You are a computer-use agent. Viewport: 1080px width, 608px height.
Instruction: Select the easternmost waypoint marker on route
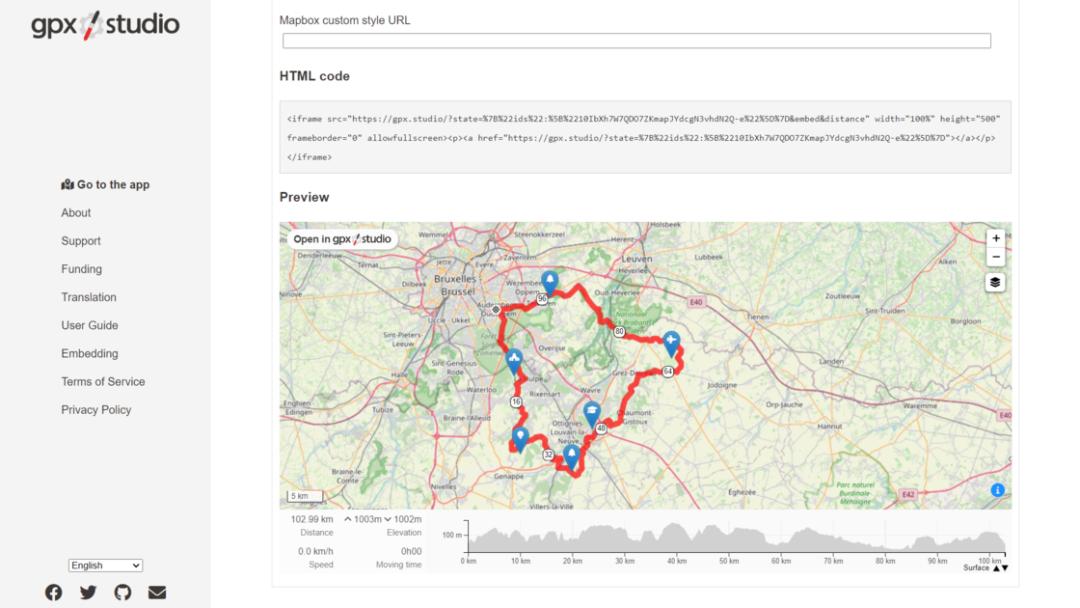click(x=672, y=341)
